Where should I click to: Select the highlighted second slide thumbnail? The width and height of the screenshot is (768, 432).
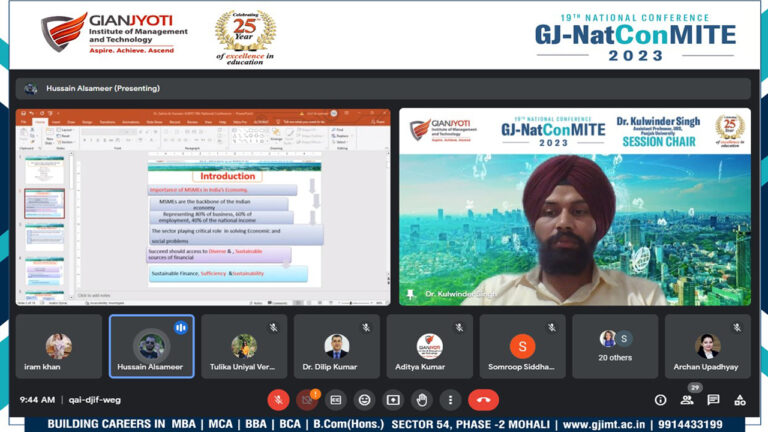coord(45,203)
